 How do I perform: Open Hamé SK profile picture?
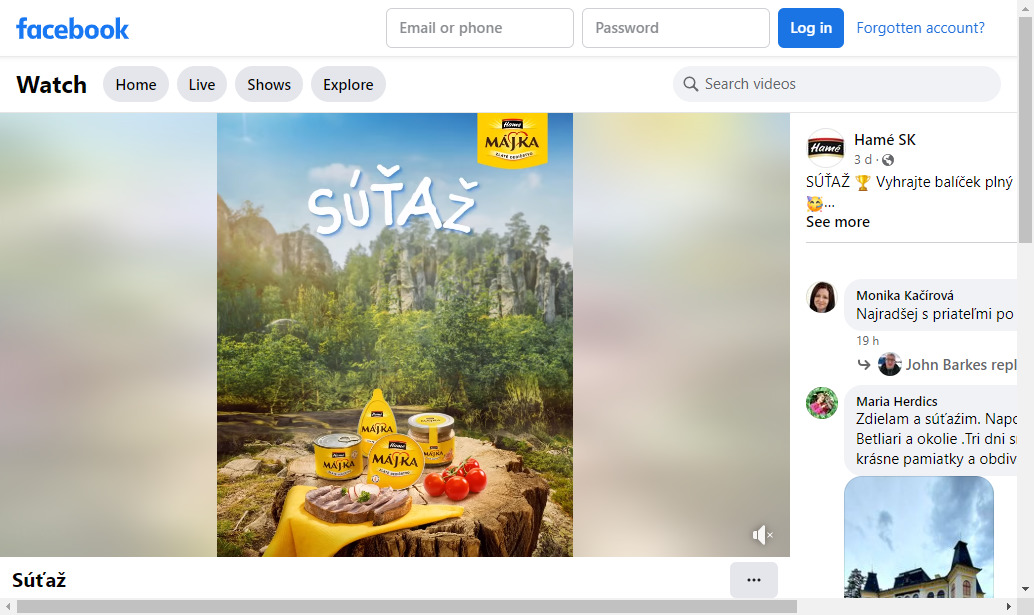826,148
